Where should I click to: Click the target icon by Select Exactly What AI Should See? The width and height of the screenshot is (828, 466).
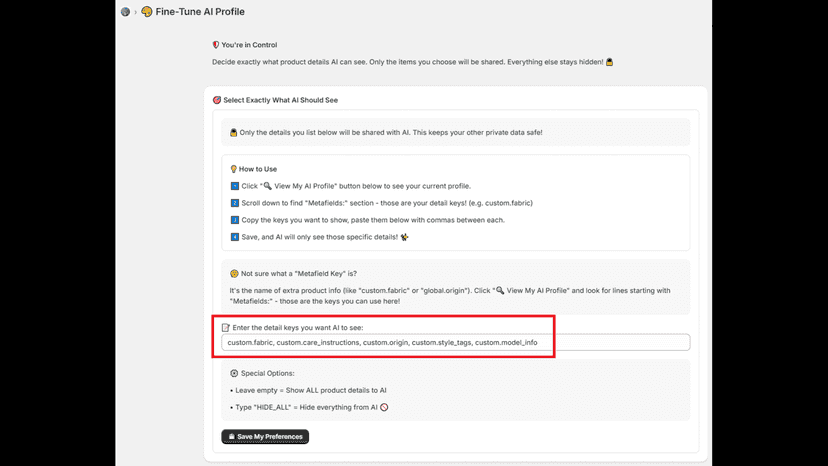tap(217, 100)
